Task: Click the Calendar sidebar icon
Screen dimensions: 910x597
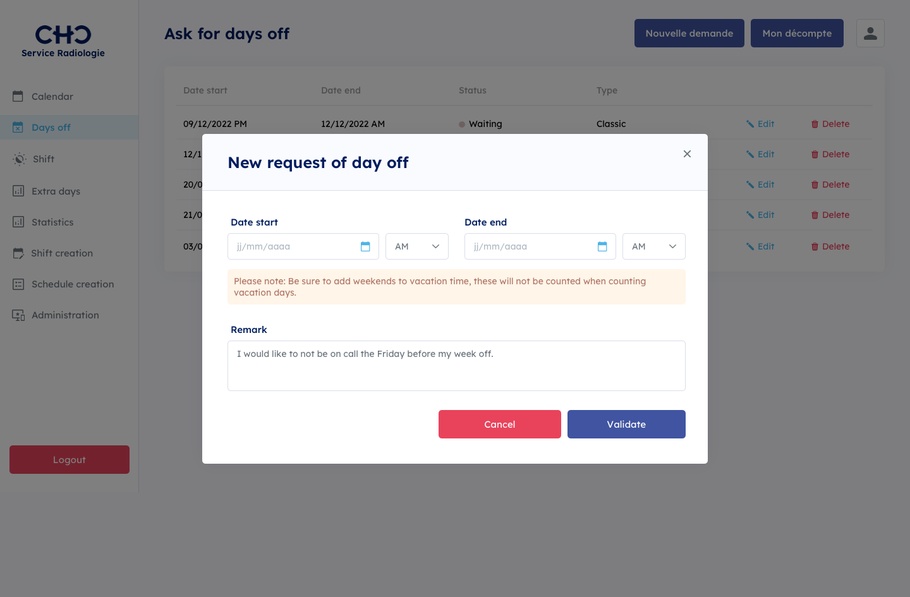Action: pos(18,97)
